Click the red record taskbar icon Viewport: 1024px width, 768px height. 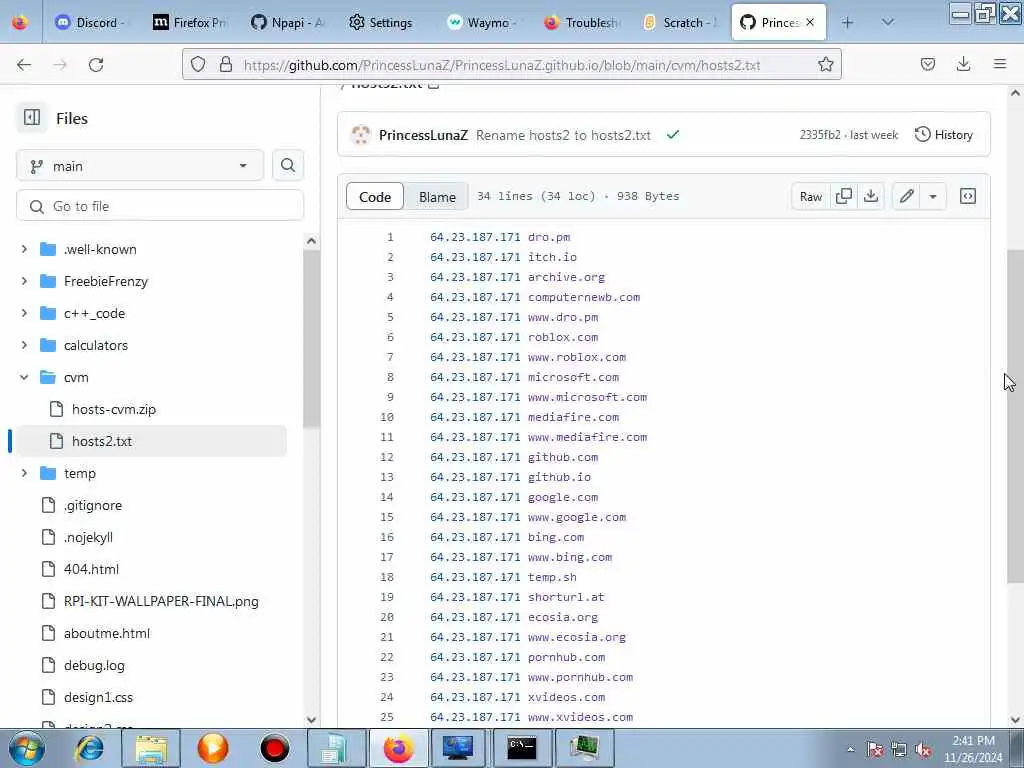click(x=275, y=748)
